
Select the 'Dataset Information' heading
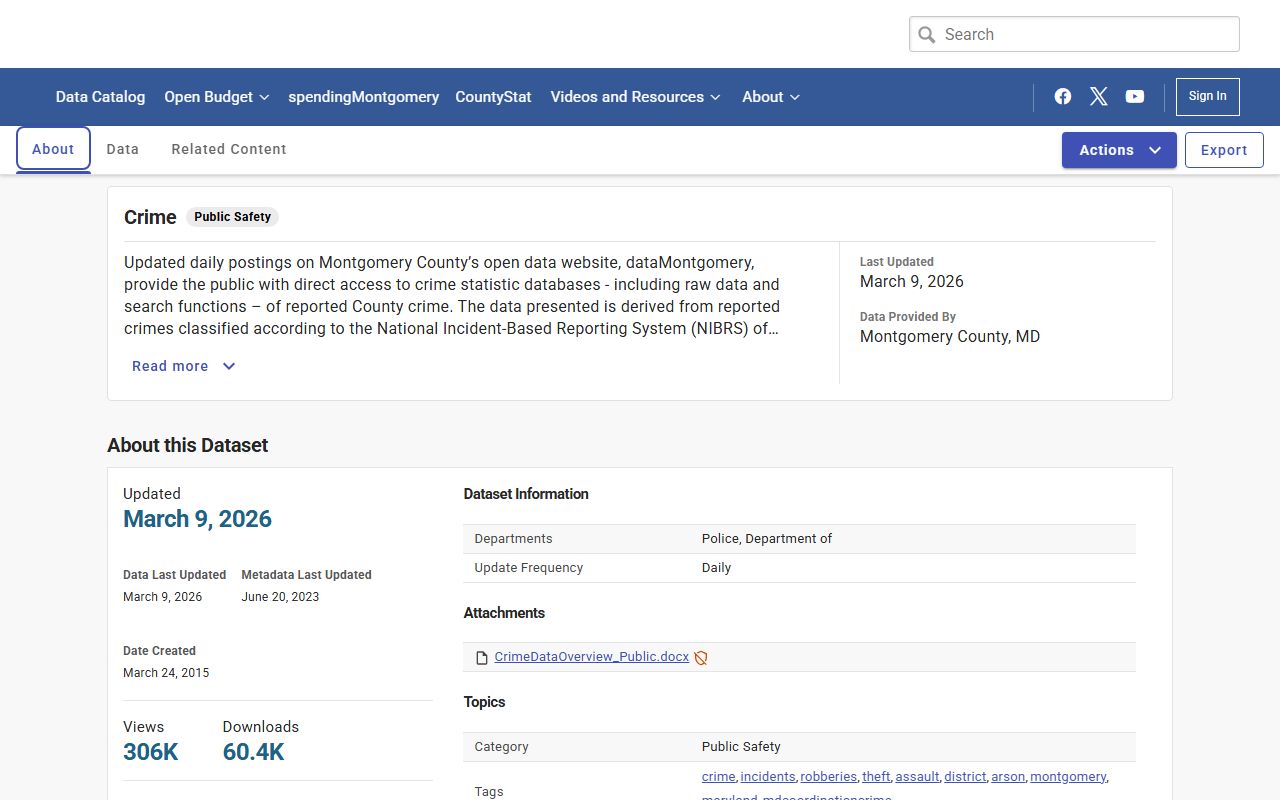pos(526,494)
